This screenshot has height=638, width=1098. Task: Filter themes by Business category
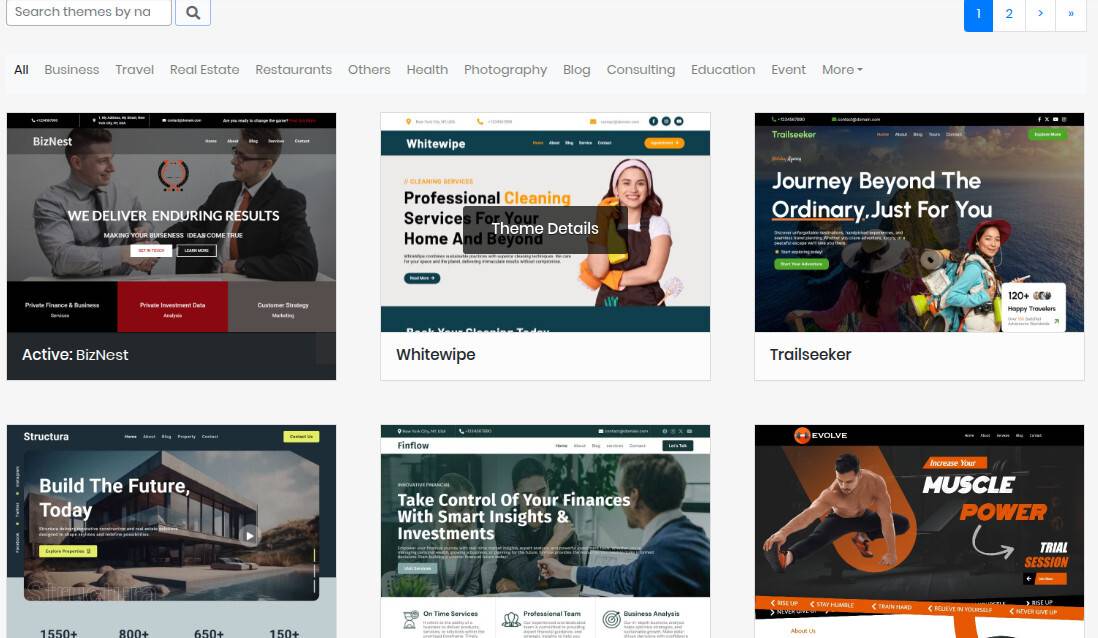(72, 70)
